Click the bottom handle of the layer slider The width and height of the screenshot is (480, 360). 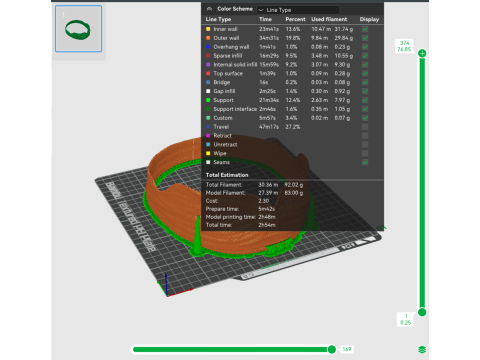click(422, 312)
